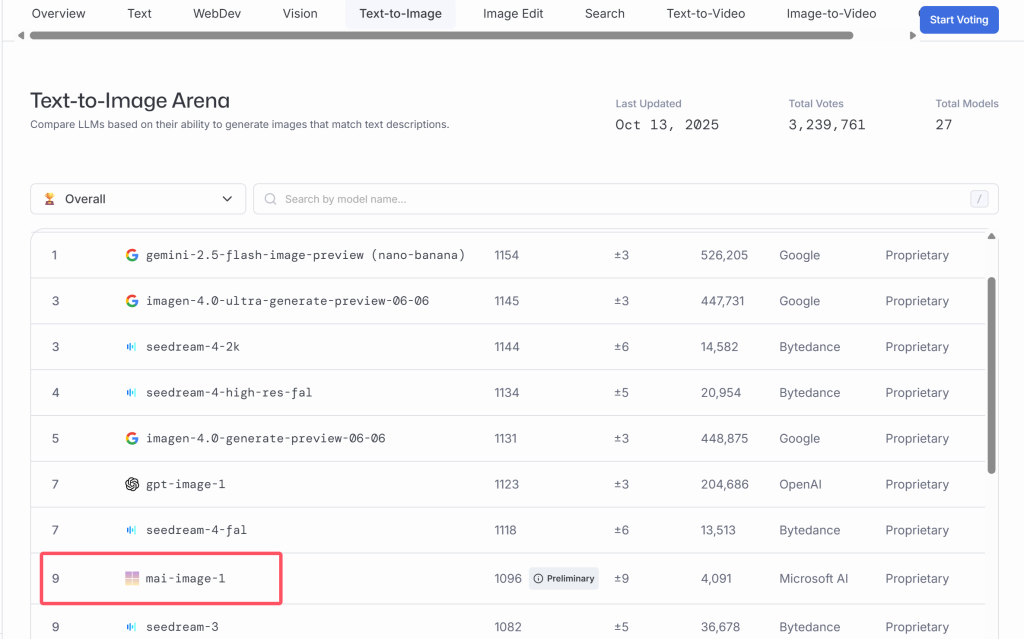Click Google logo beside gemini-2.5-flash-image-preview
The width and height of the screenshot is (1024, 639).
pos(131,255)
